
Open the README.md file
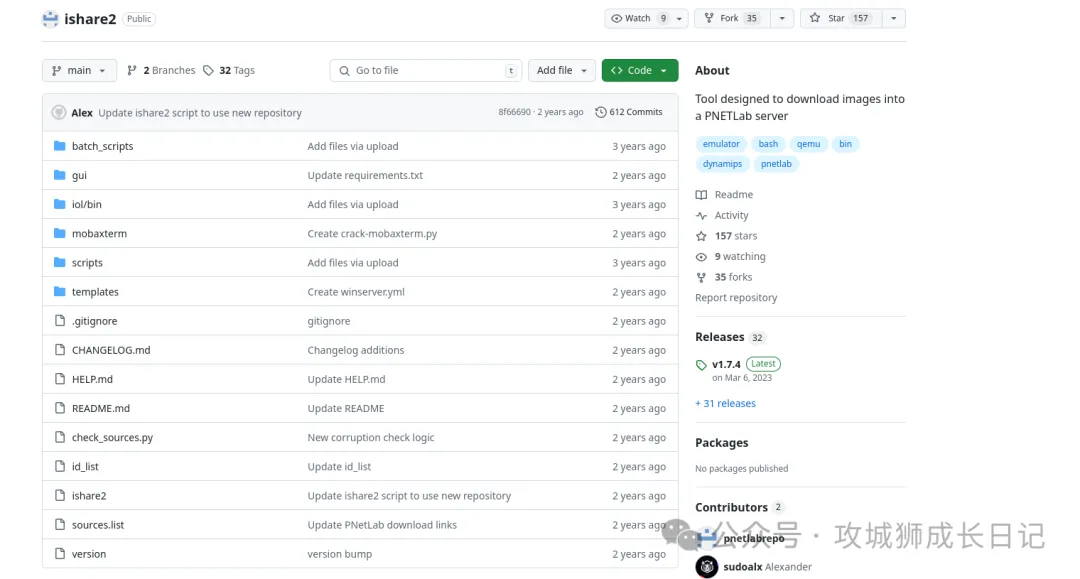tap(101, 408)
